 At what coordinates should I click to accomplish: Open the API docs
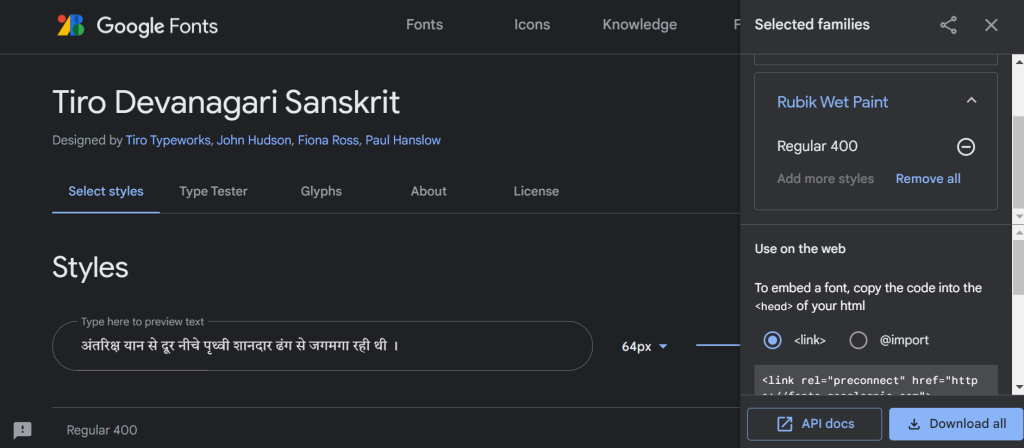tap(814, 424)
